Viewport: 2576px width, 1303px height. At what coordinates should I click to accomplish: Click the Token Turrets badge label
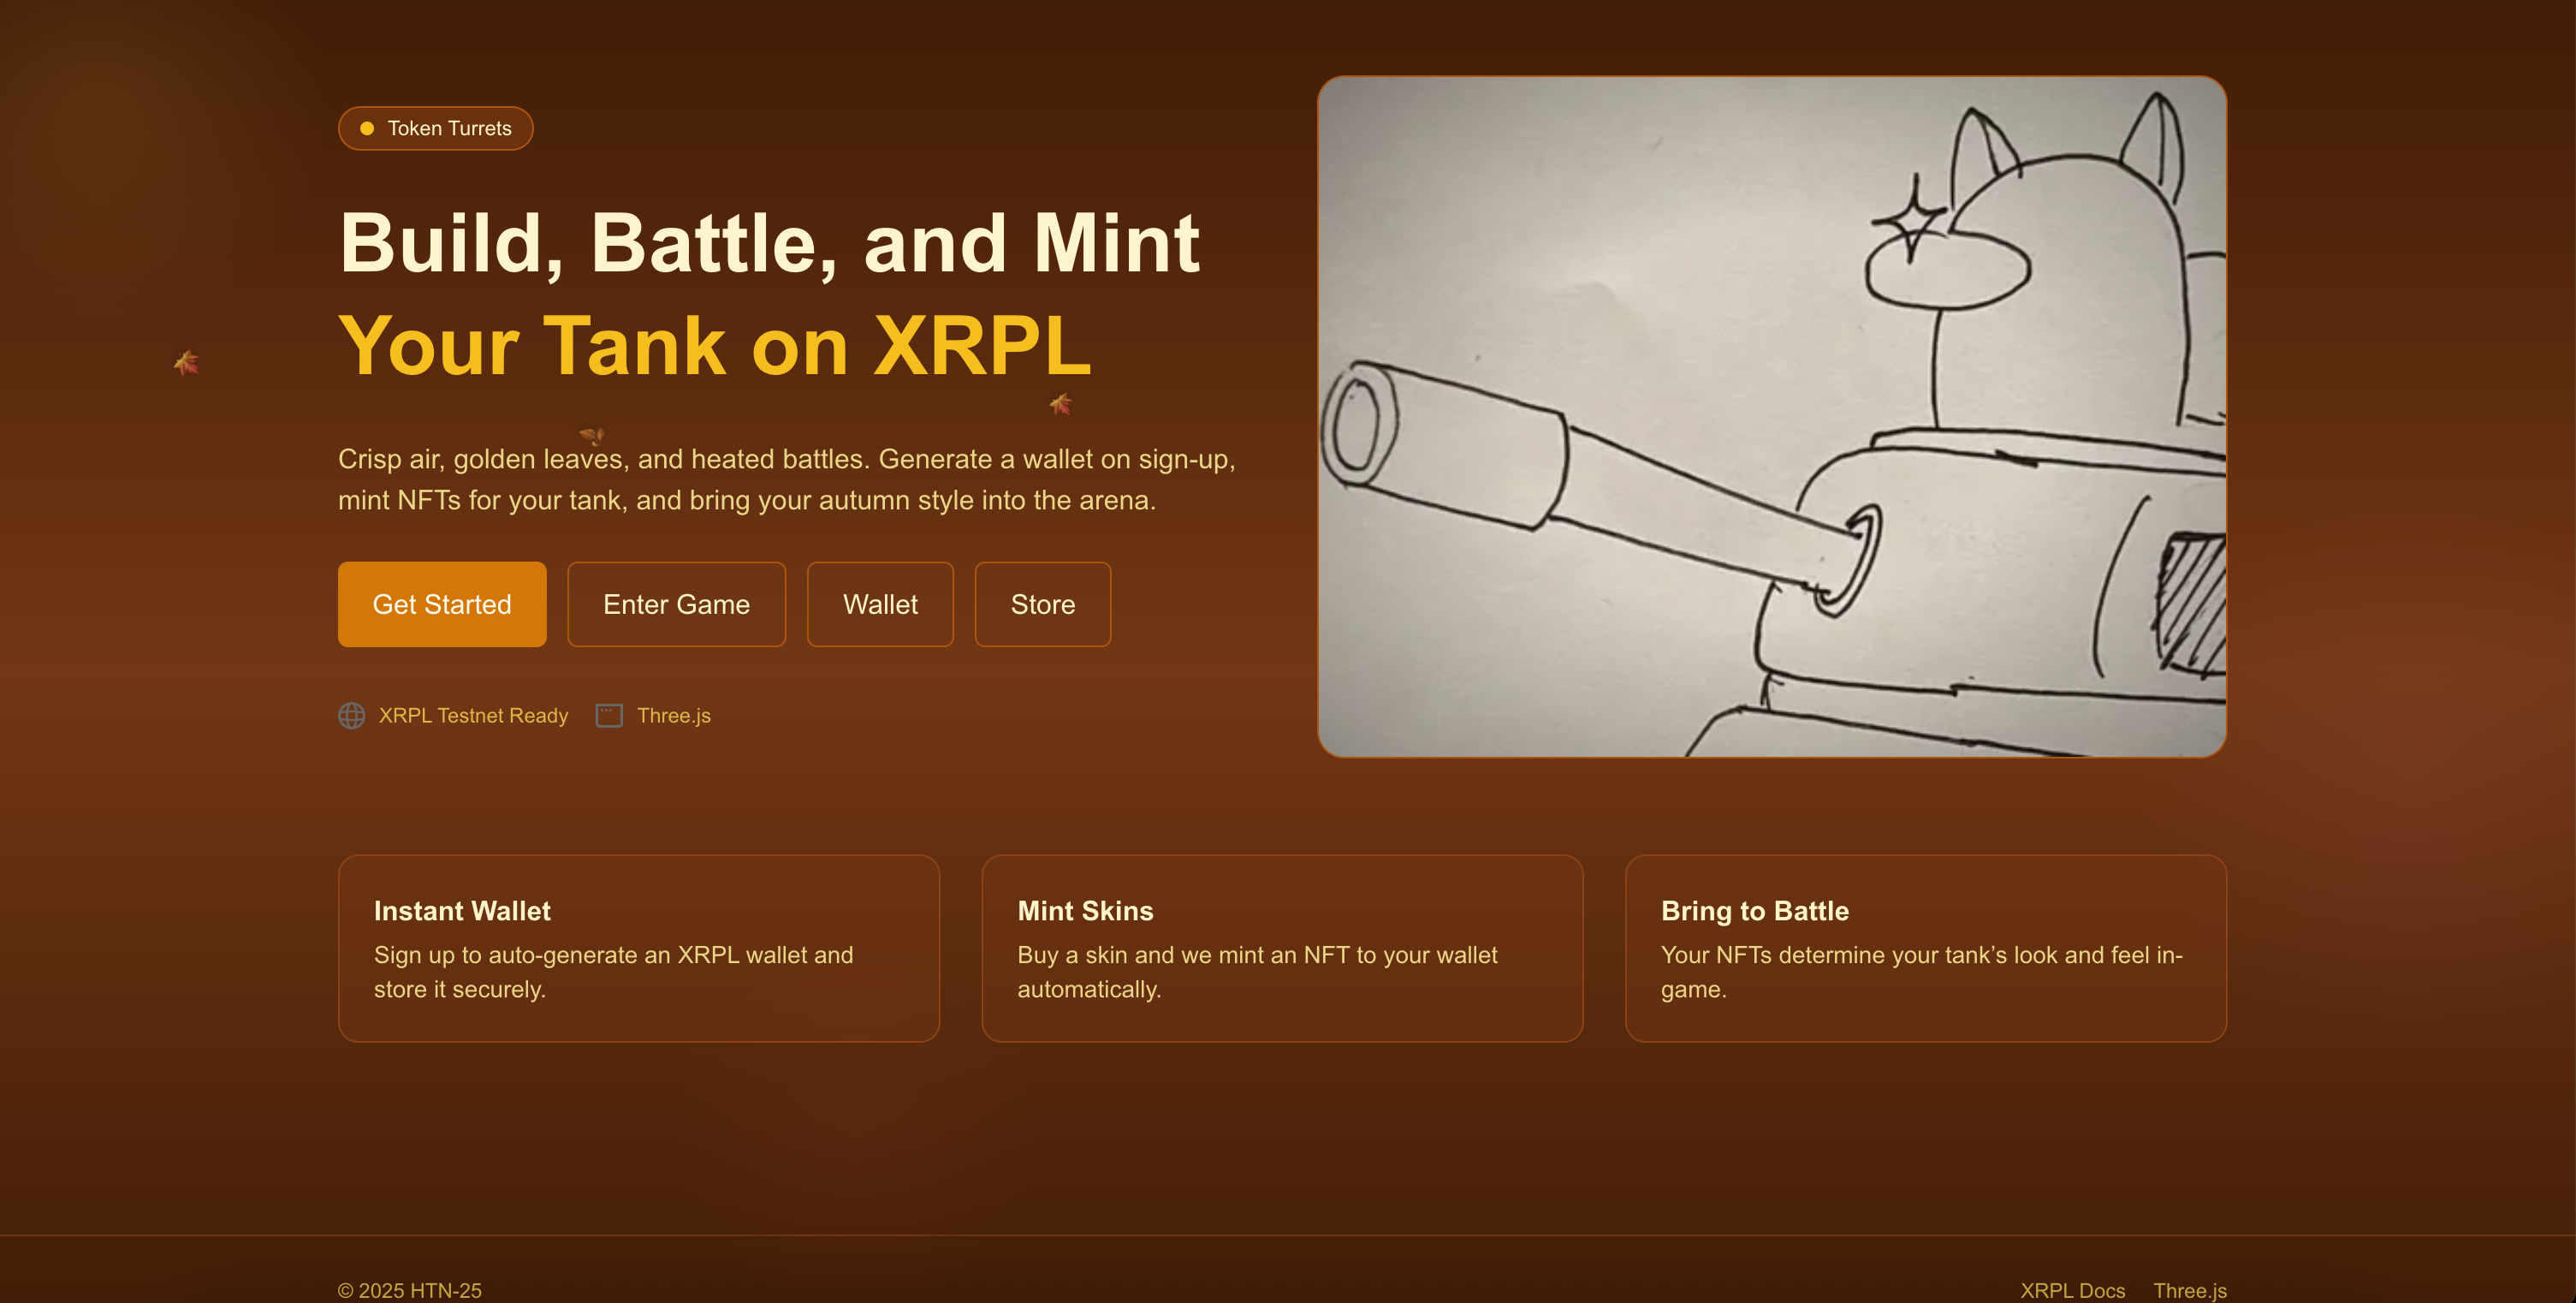[x=449, y=129]
